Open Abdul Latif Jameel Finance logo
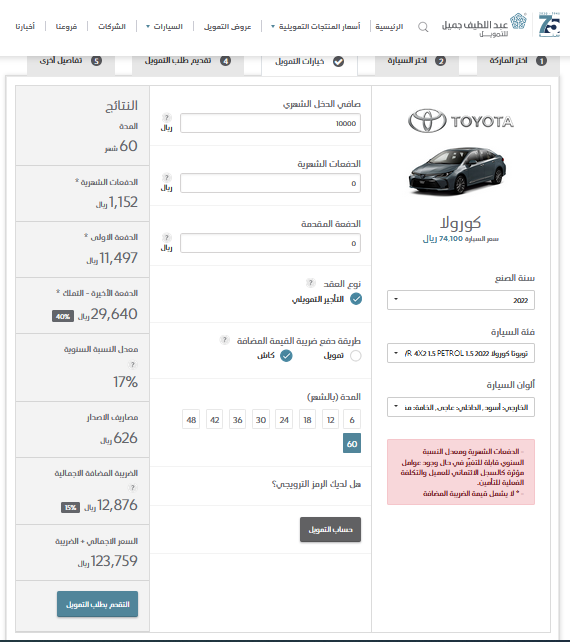570x642 pixels. pyautogui.click(x=484, y=25)
